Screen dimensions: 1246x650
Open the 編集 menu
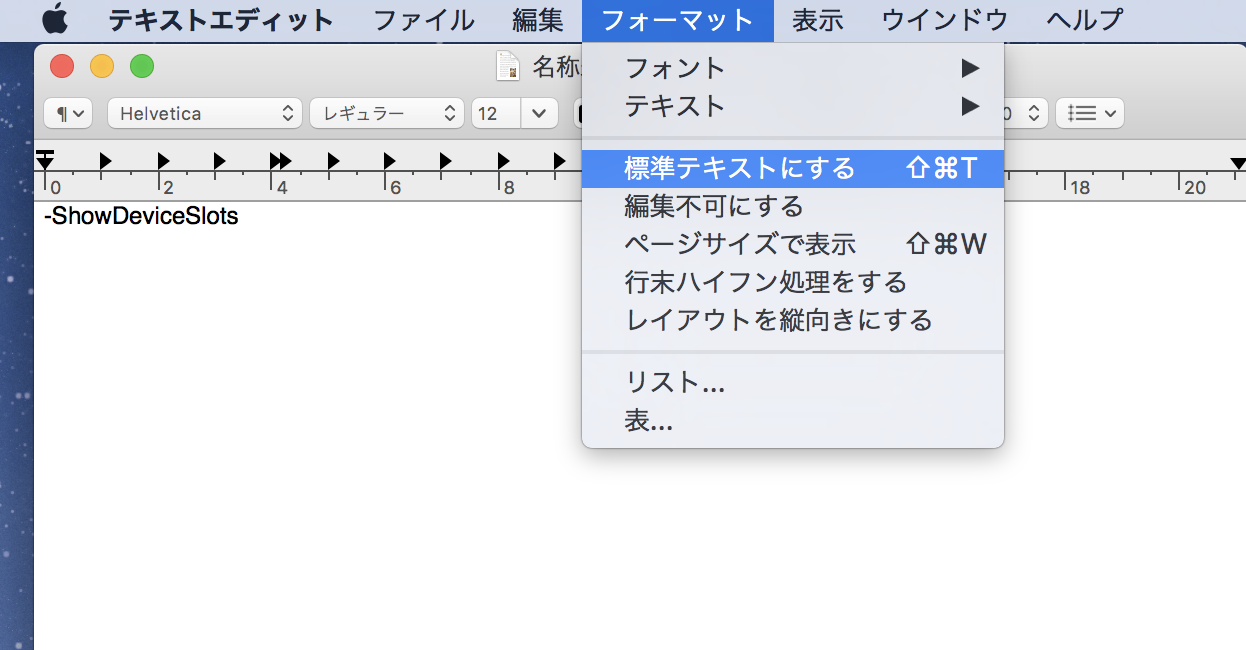coord(538,19)
